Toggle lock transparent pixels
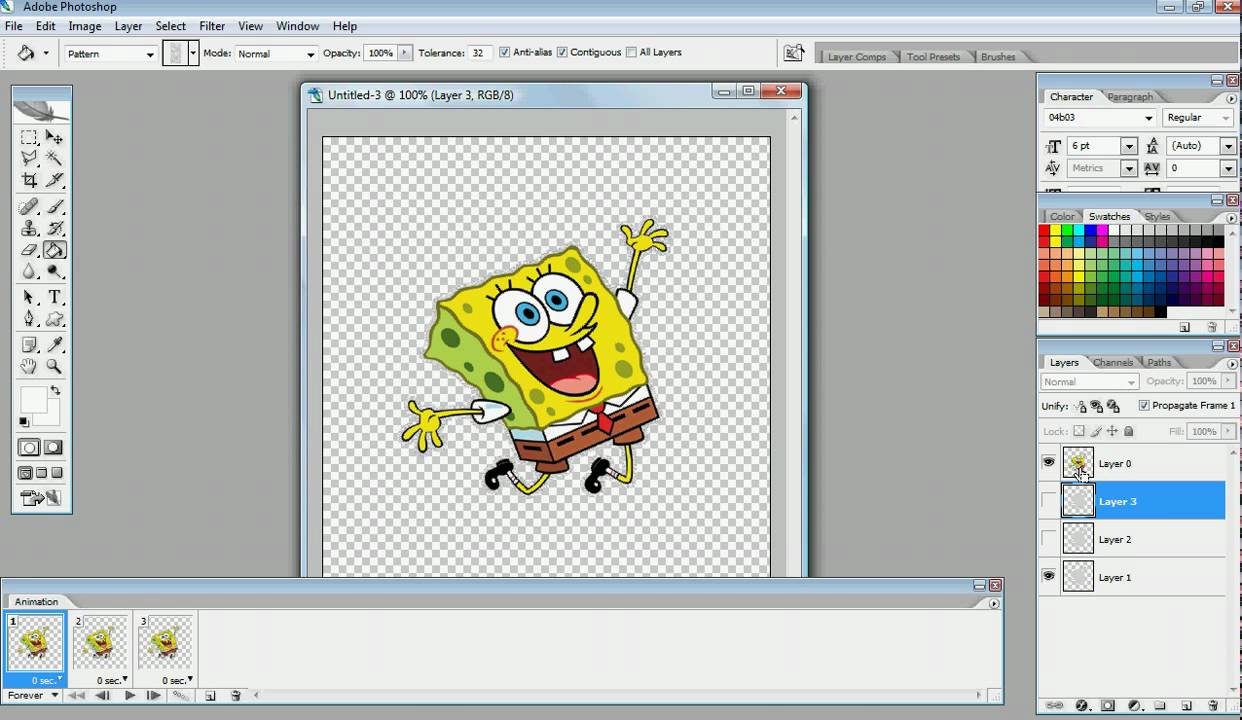Viewport: 1242px width, 720px height. coord(1078,431)
